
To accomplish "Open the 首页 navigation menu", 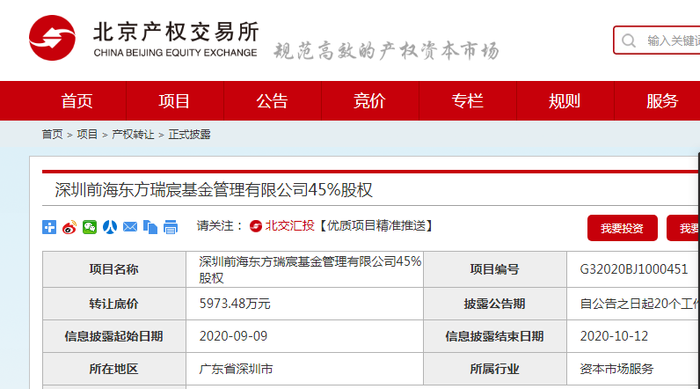I will pos(77,101).
